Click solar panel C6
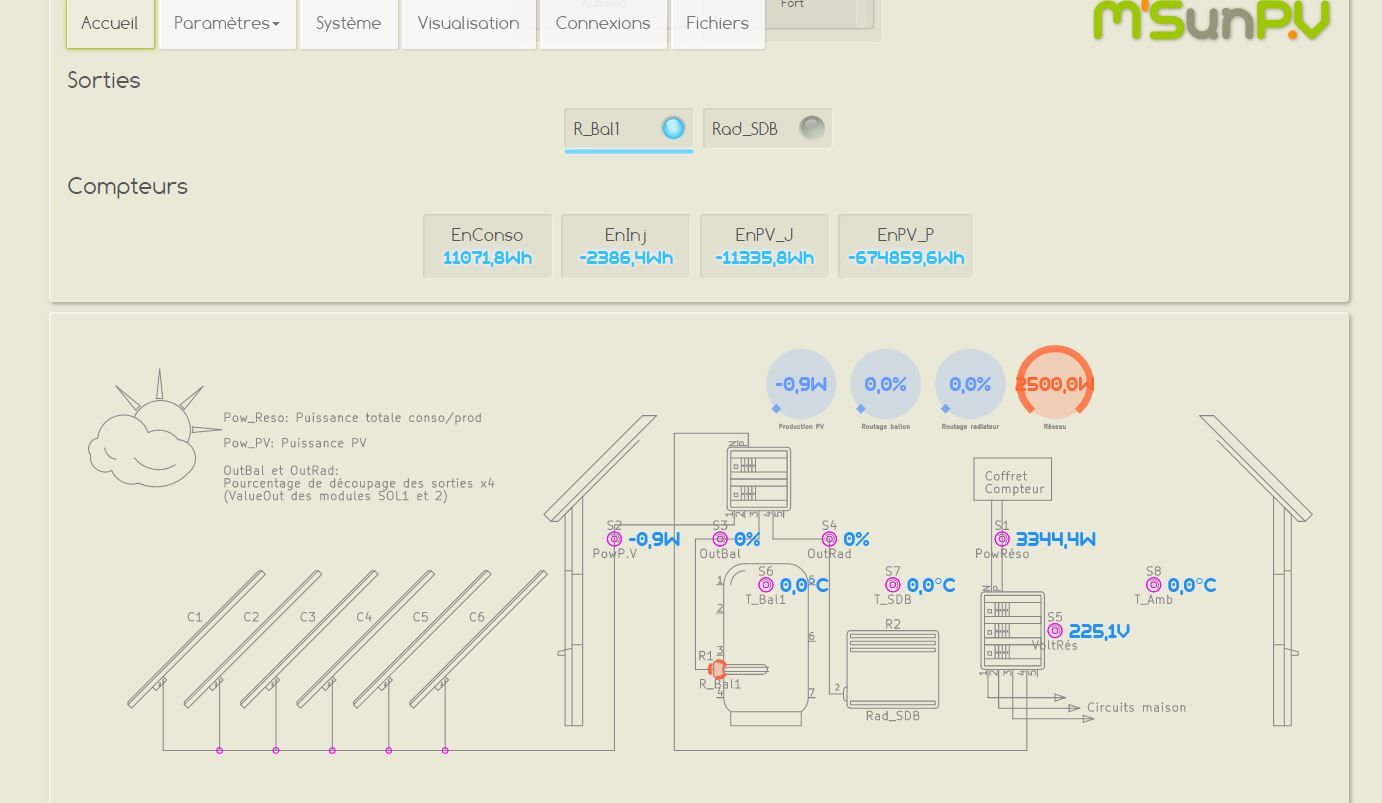 point(478,639)
